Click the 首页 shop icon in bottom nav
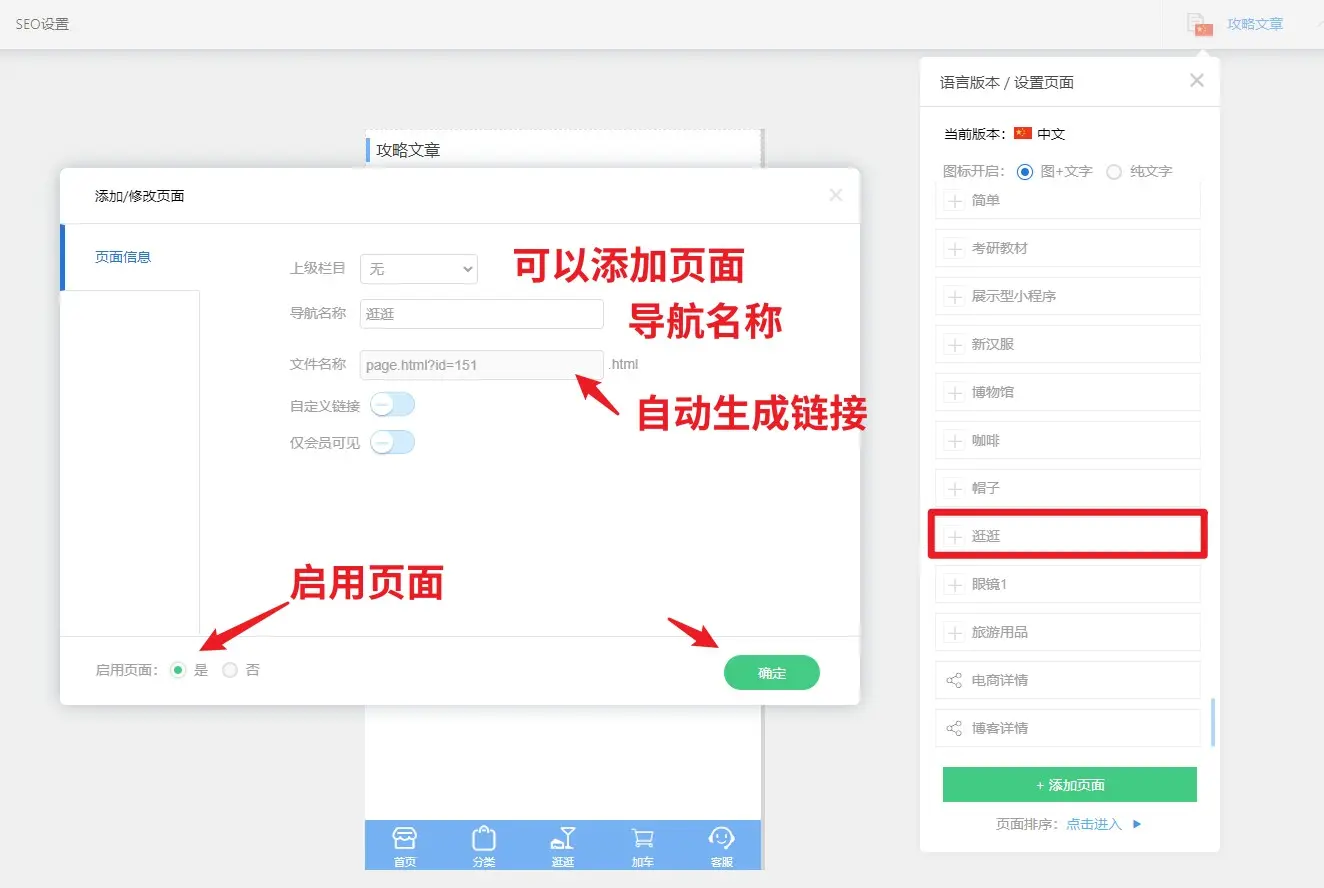The image size is (1324, 888). click(x=404, y=838)
